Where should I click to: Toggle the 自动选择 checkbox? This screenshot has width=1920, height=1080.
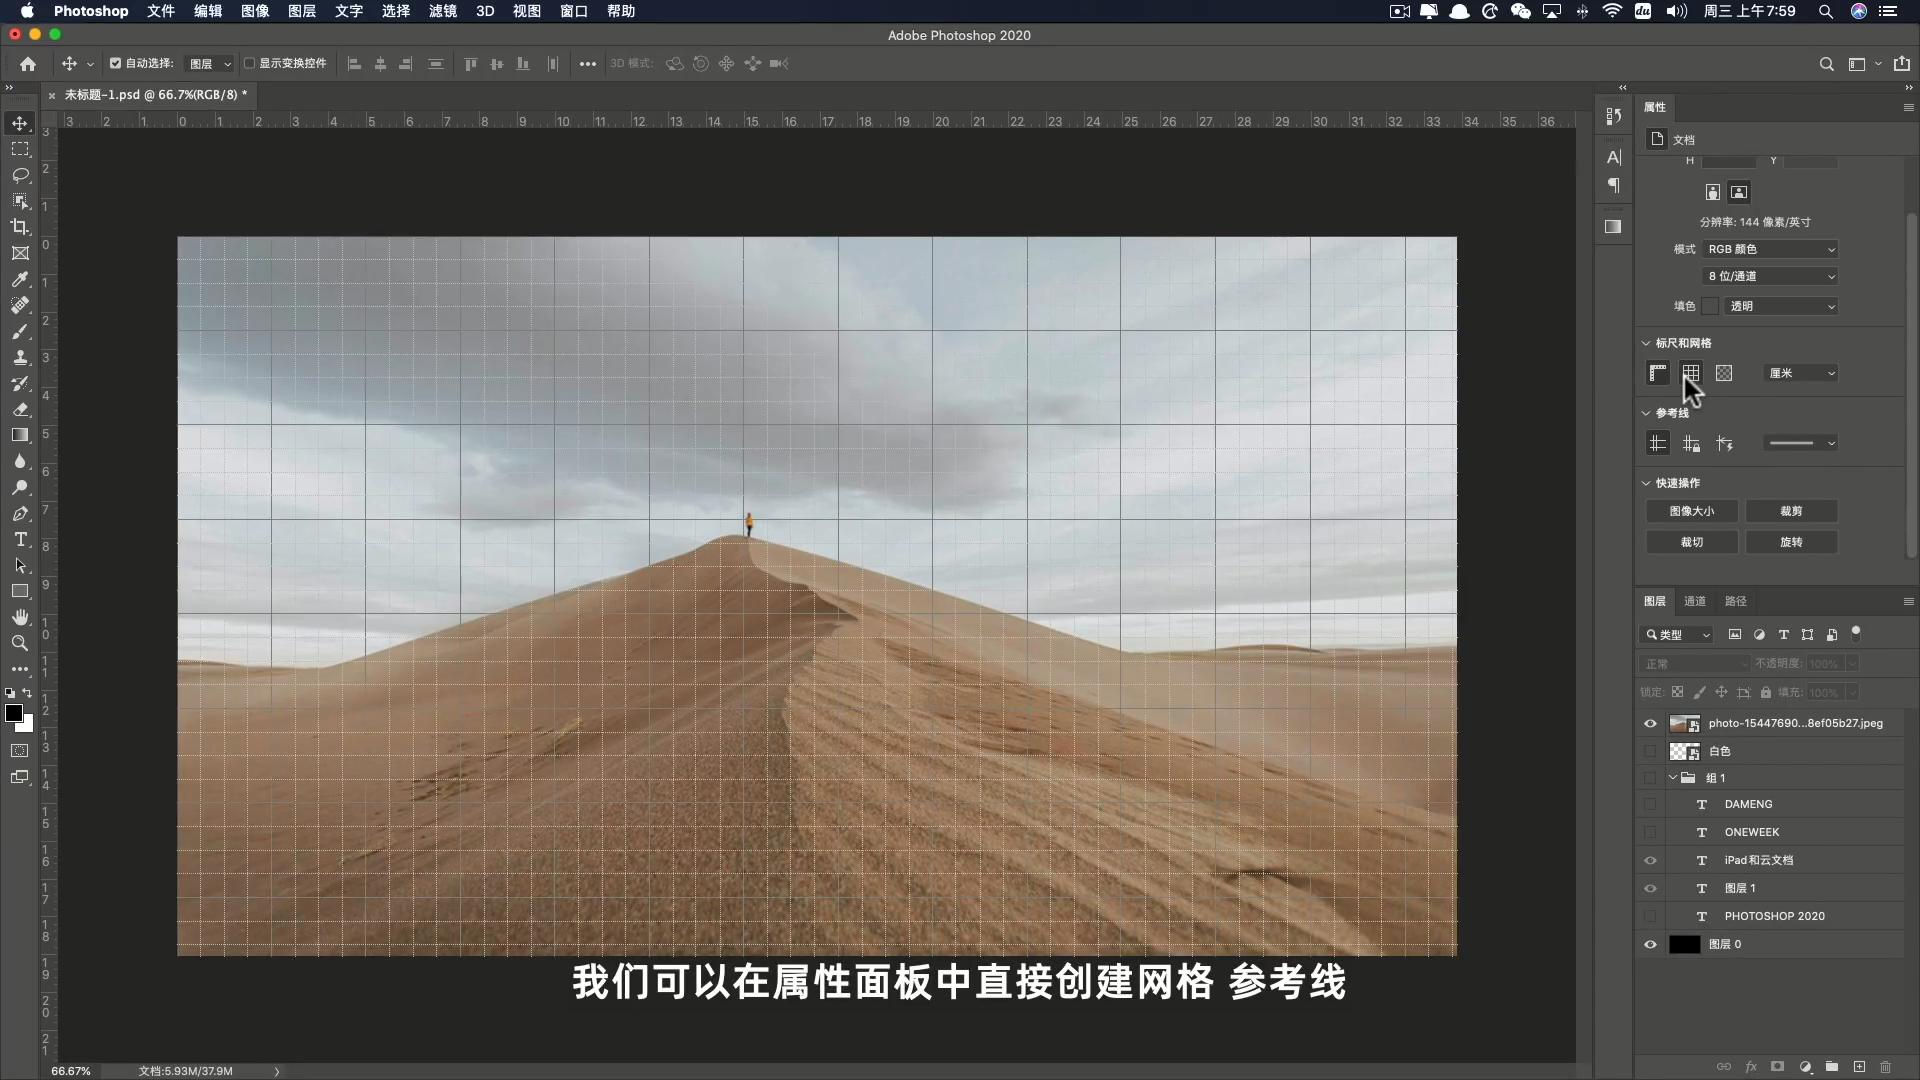[116, 63]
